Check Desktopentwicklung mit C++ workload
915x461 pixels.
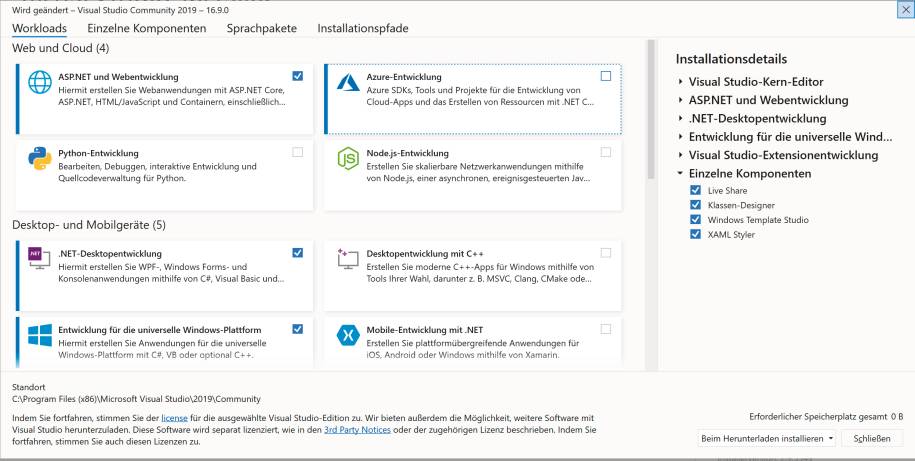point(606,253)
